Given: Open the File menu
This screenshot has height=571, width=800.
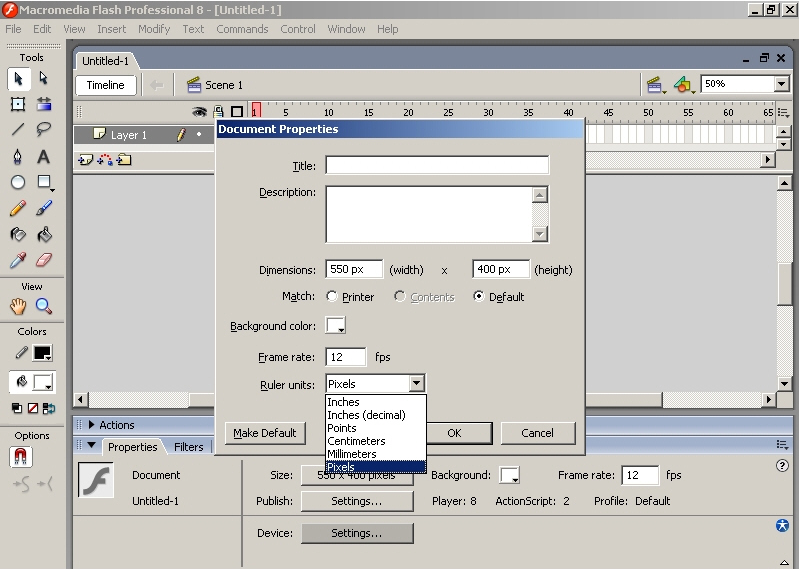Looking at the screenshot, I should (x=13, y=29).
